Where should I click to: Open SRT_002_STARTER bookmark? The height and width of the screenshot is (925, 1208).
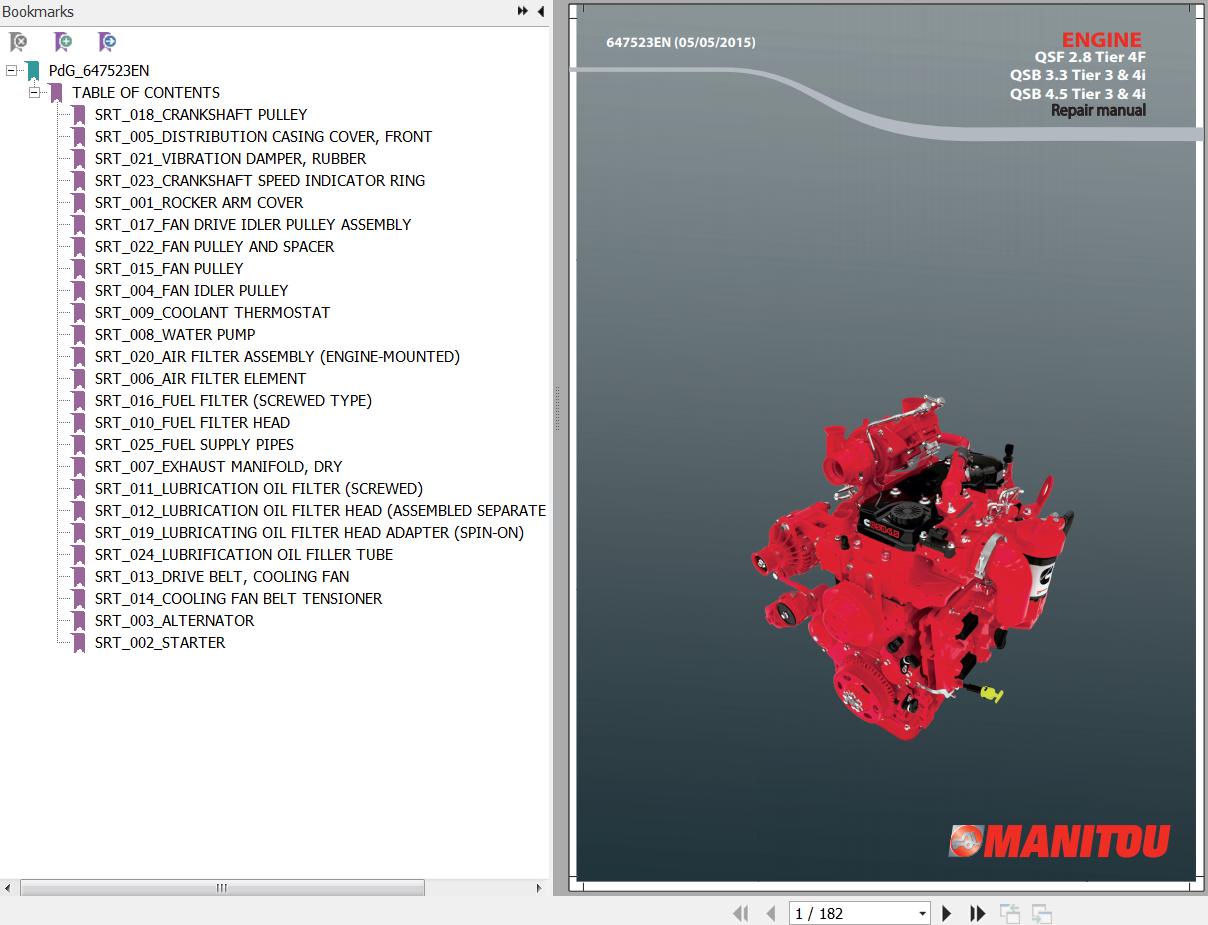click(160, 643)
